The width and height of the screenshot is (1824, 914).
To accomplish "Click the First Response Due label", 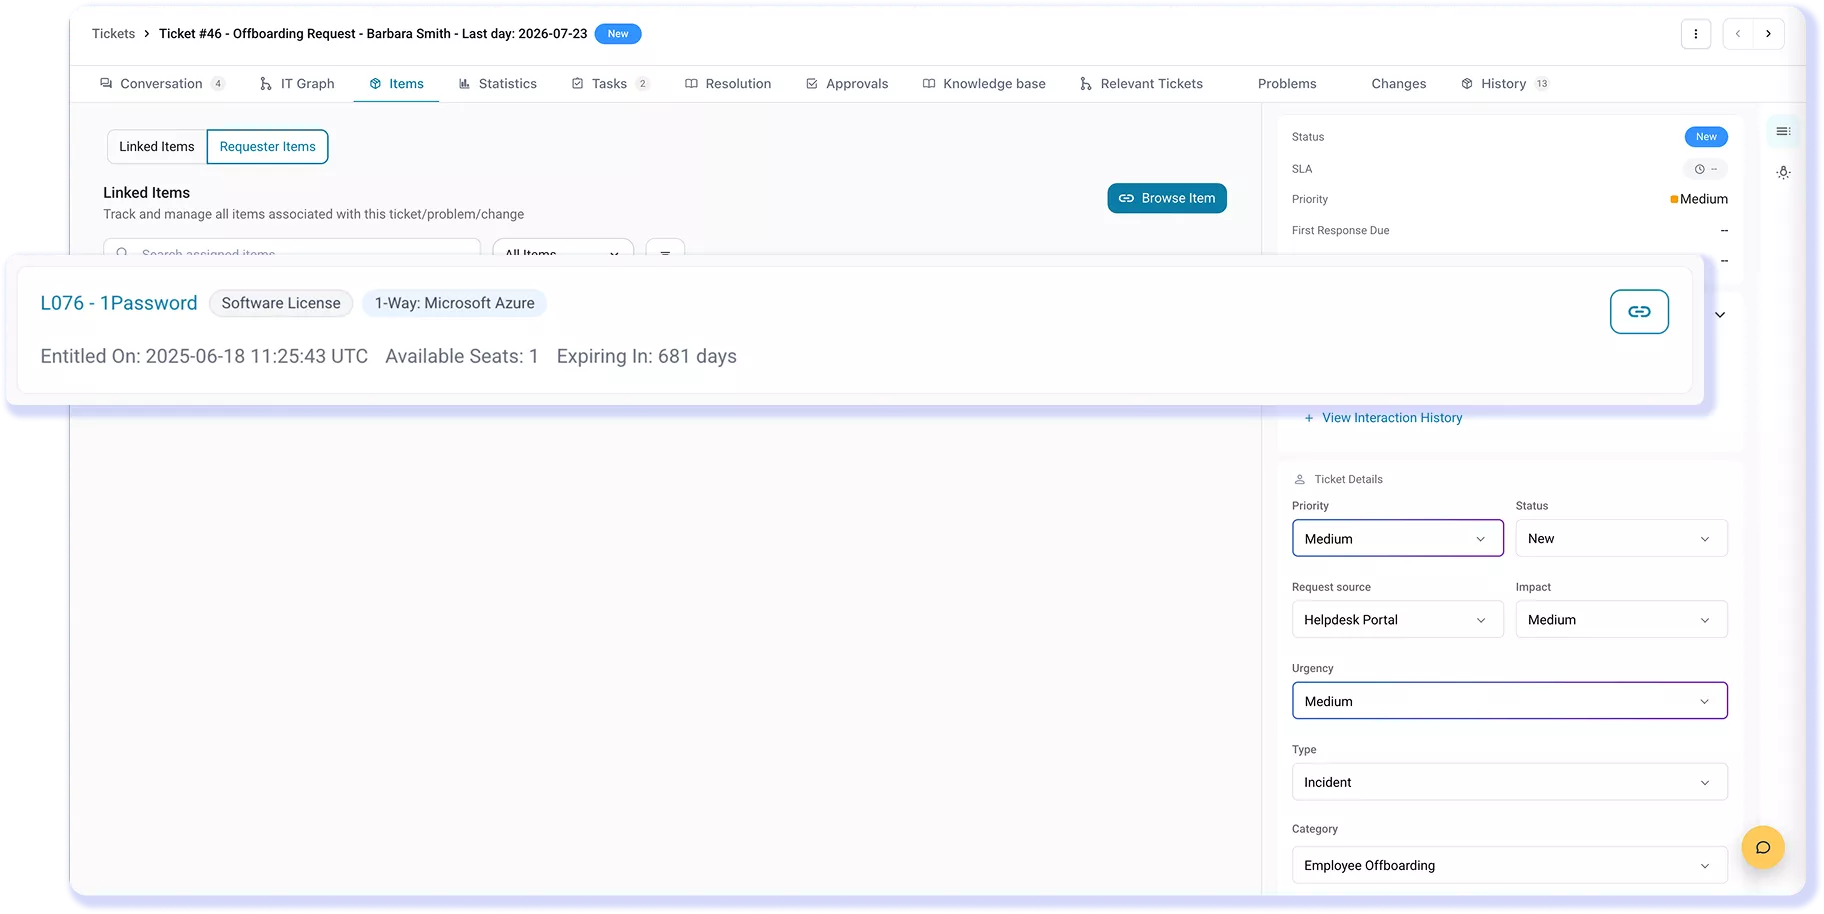I will [x=1340, y=231].
